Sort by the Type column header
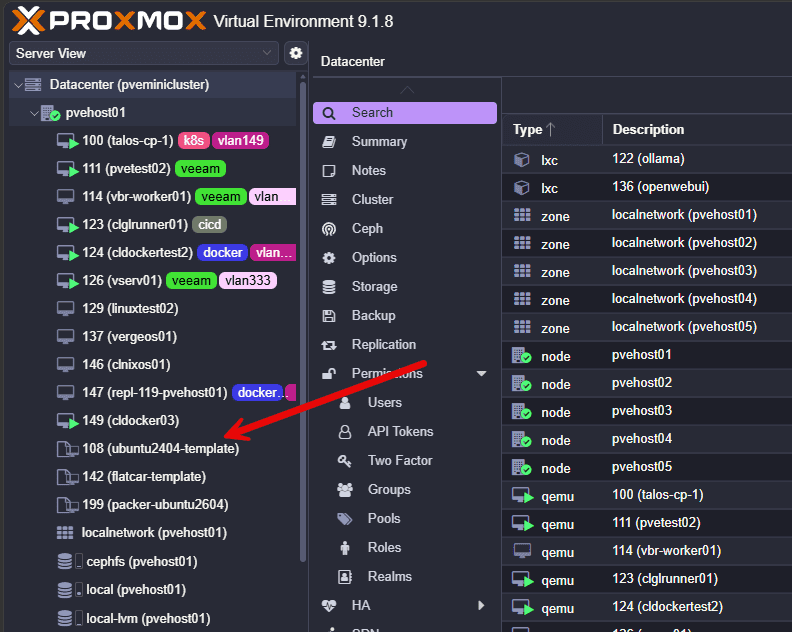792x632 pixels. click(x=552, y=129)
